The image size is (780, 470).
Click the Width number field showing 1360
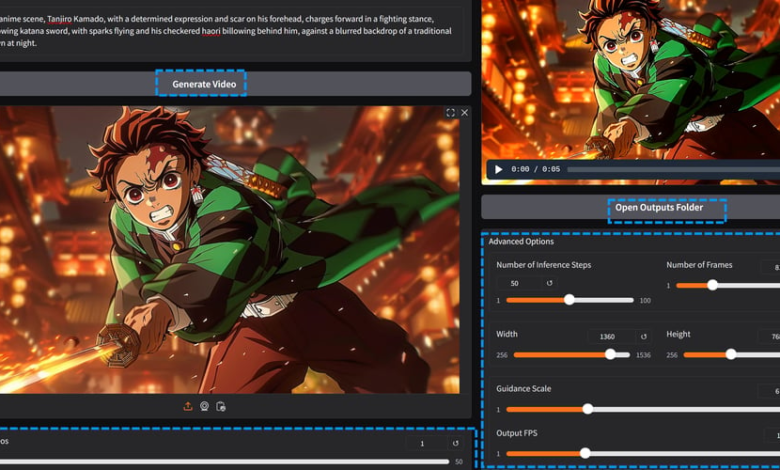point(612,337)
